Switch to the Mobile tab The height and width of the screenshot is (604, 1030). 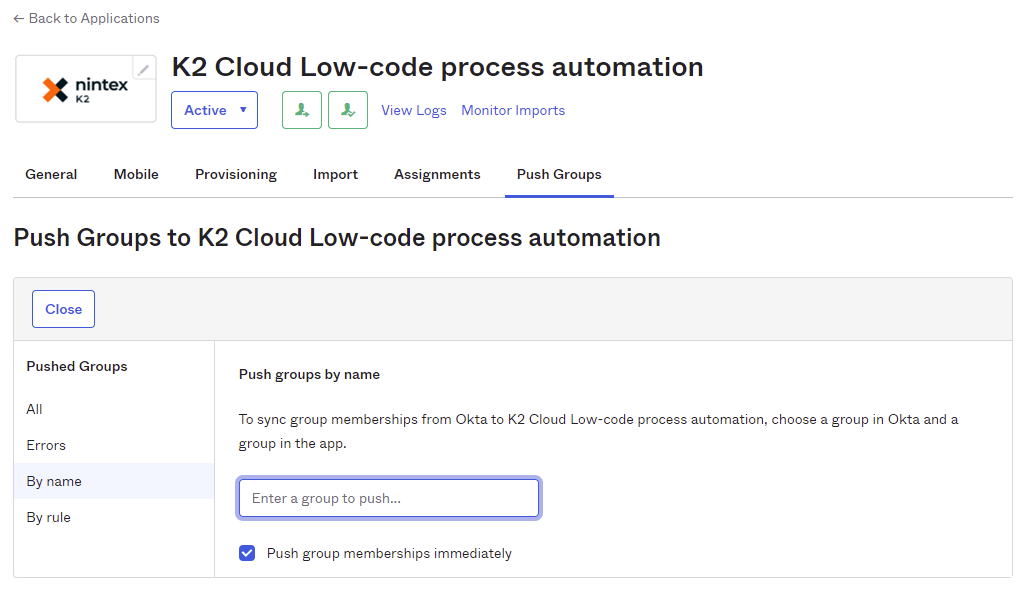point(136,174)
